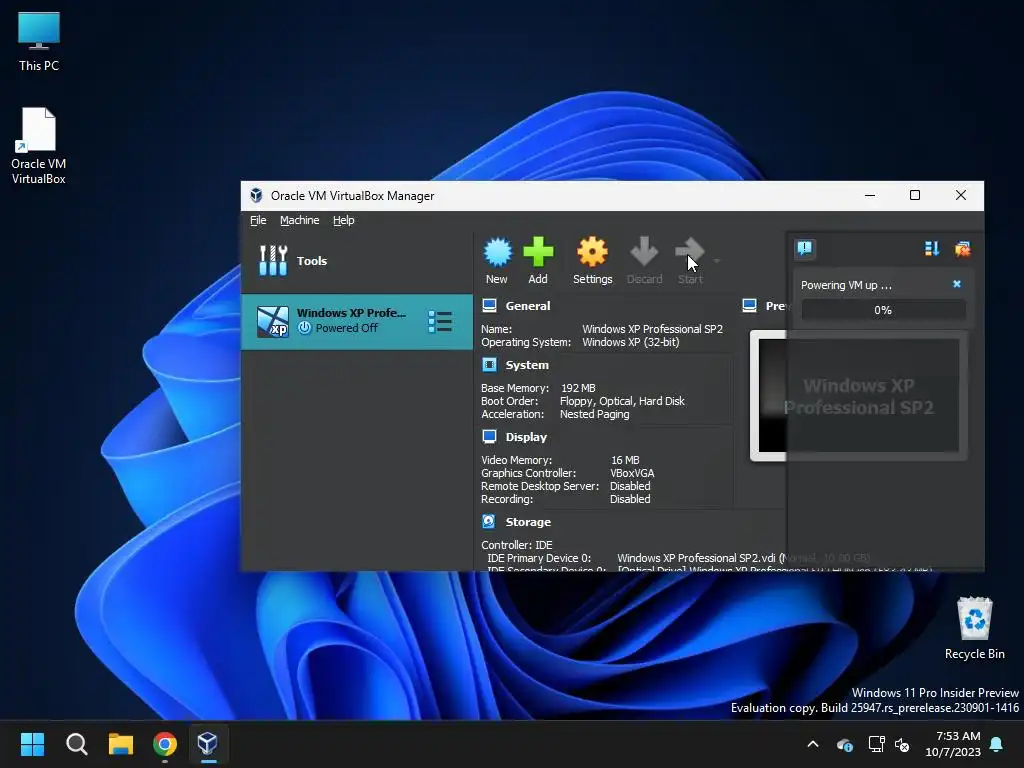Click the System chip icon
The image size is (1024, 768).
click(489, 364)
